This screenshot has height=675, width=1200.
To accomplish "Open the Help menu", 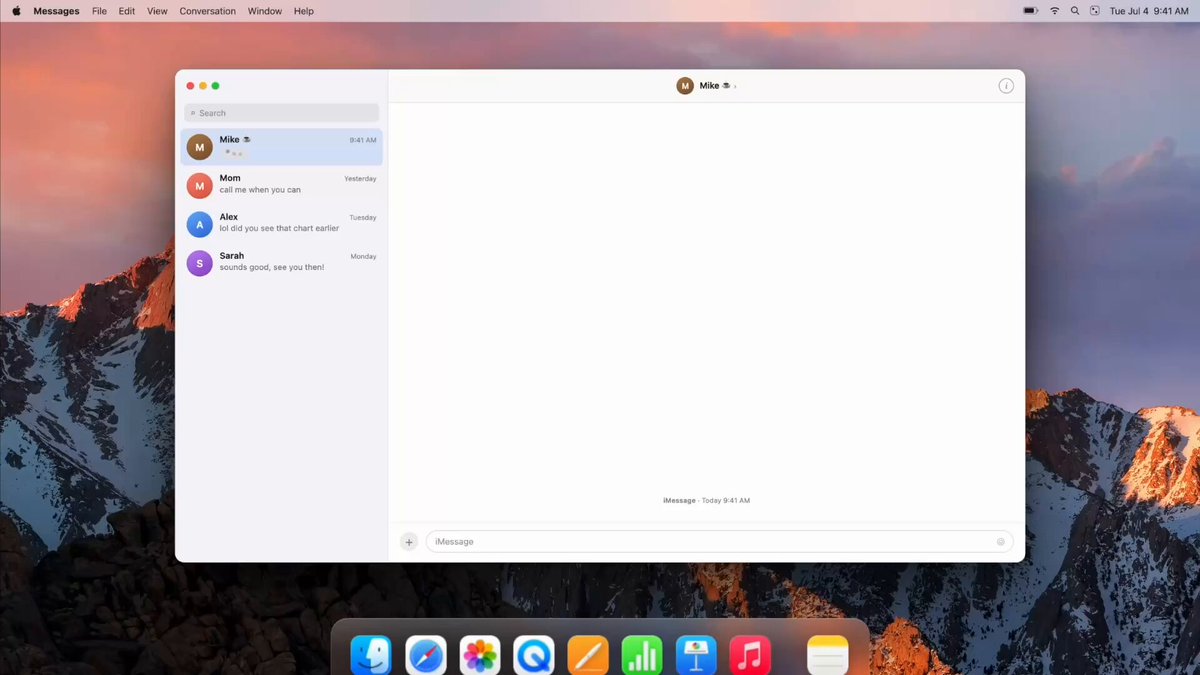I will click(x=304, y=11).
